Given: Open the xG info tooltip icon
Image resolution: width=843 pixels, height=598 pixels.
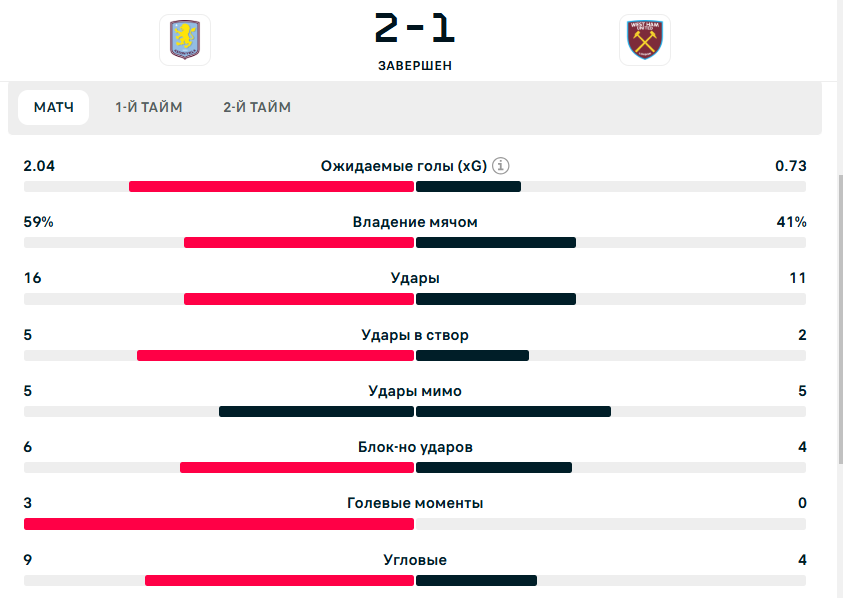Looking at the screenshot, I should [x=502, y=166].
